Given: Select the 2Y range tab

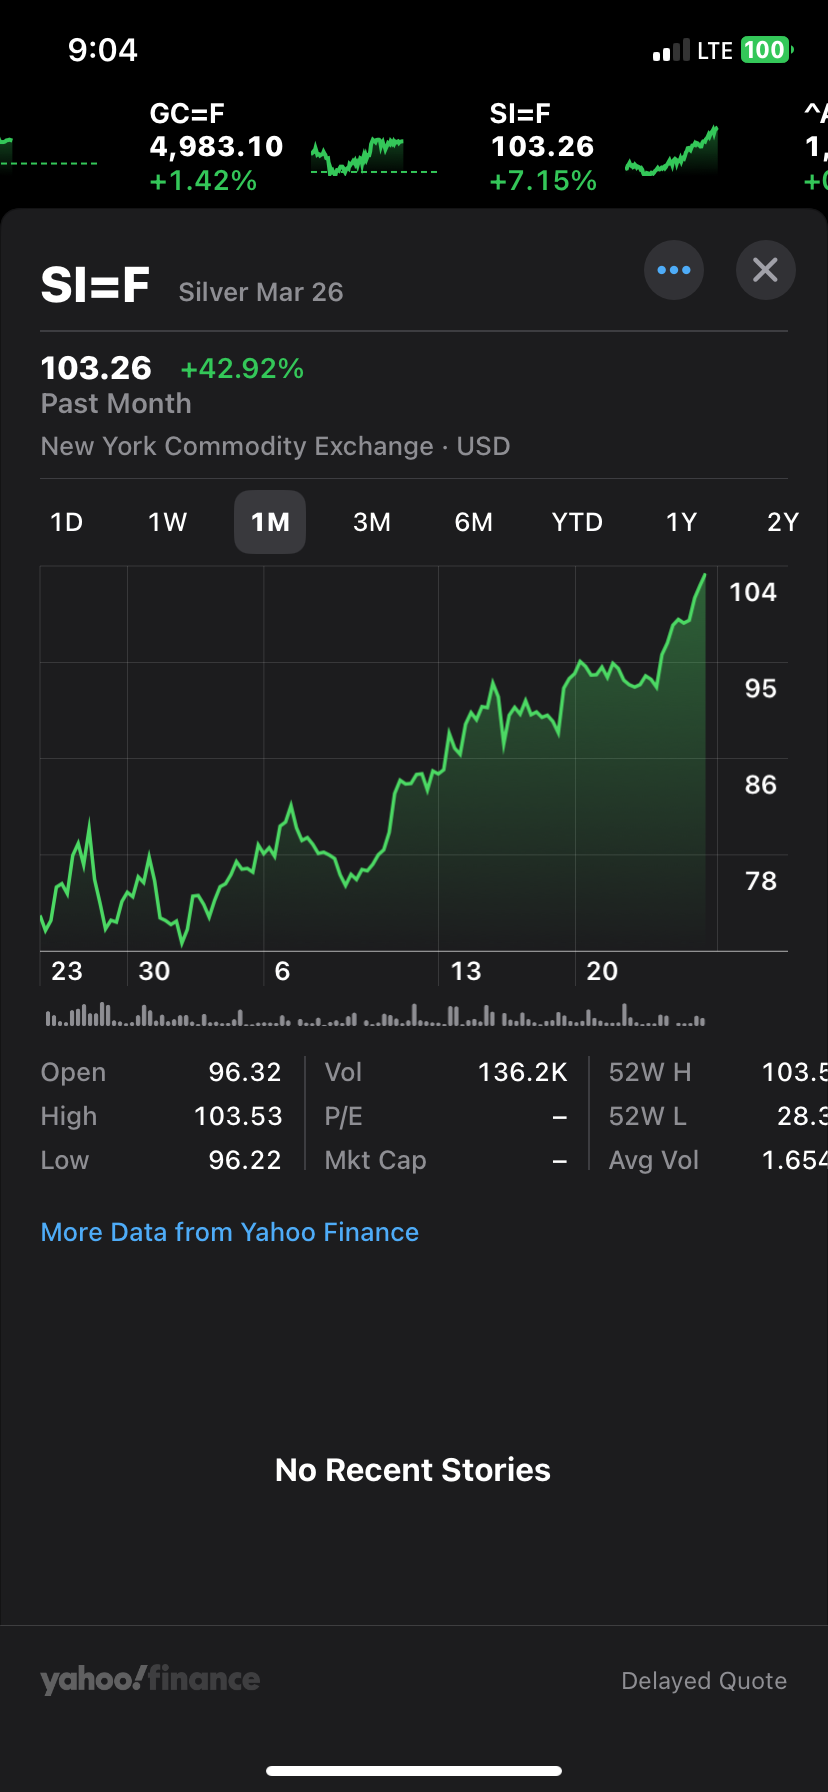Looking at the screenshot, I should (x=782, y=522).
